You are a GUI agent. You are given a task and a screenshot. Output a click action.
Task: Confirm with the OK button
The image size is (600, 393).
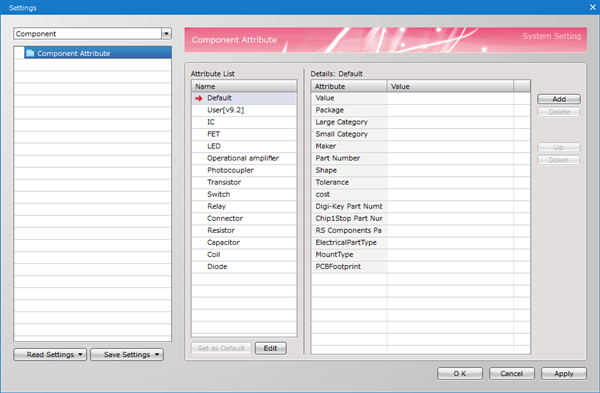[460, 373]
